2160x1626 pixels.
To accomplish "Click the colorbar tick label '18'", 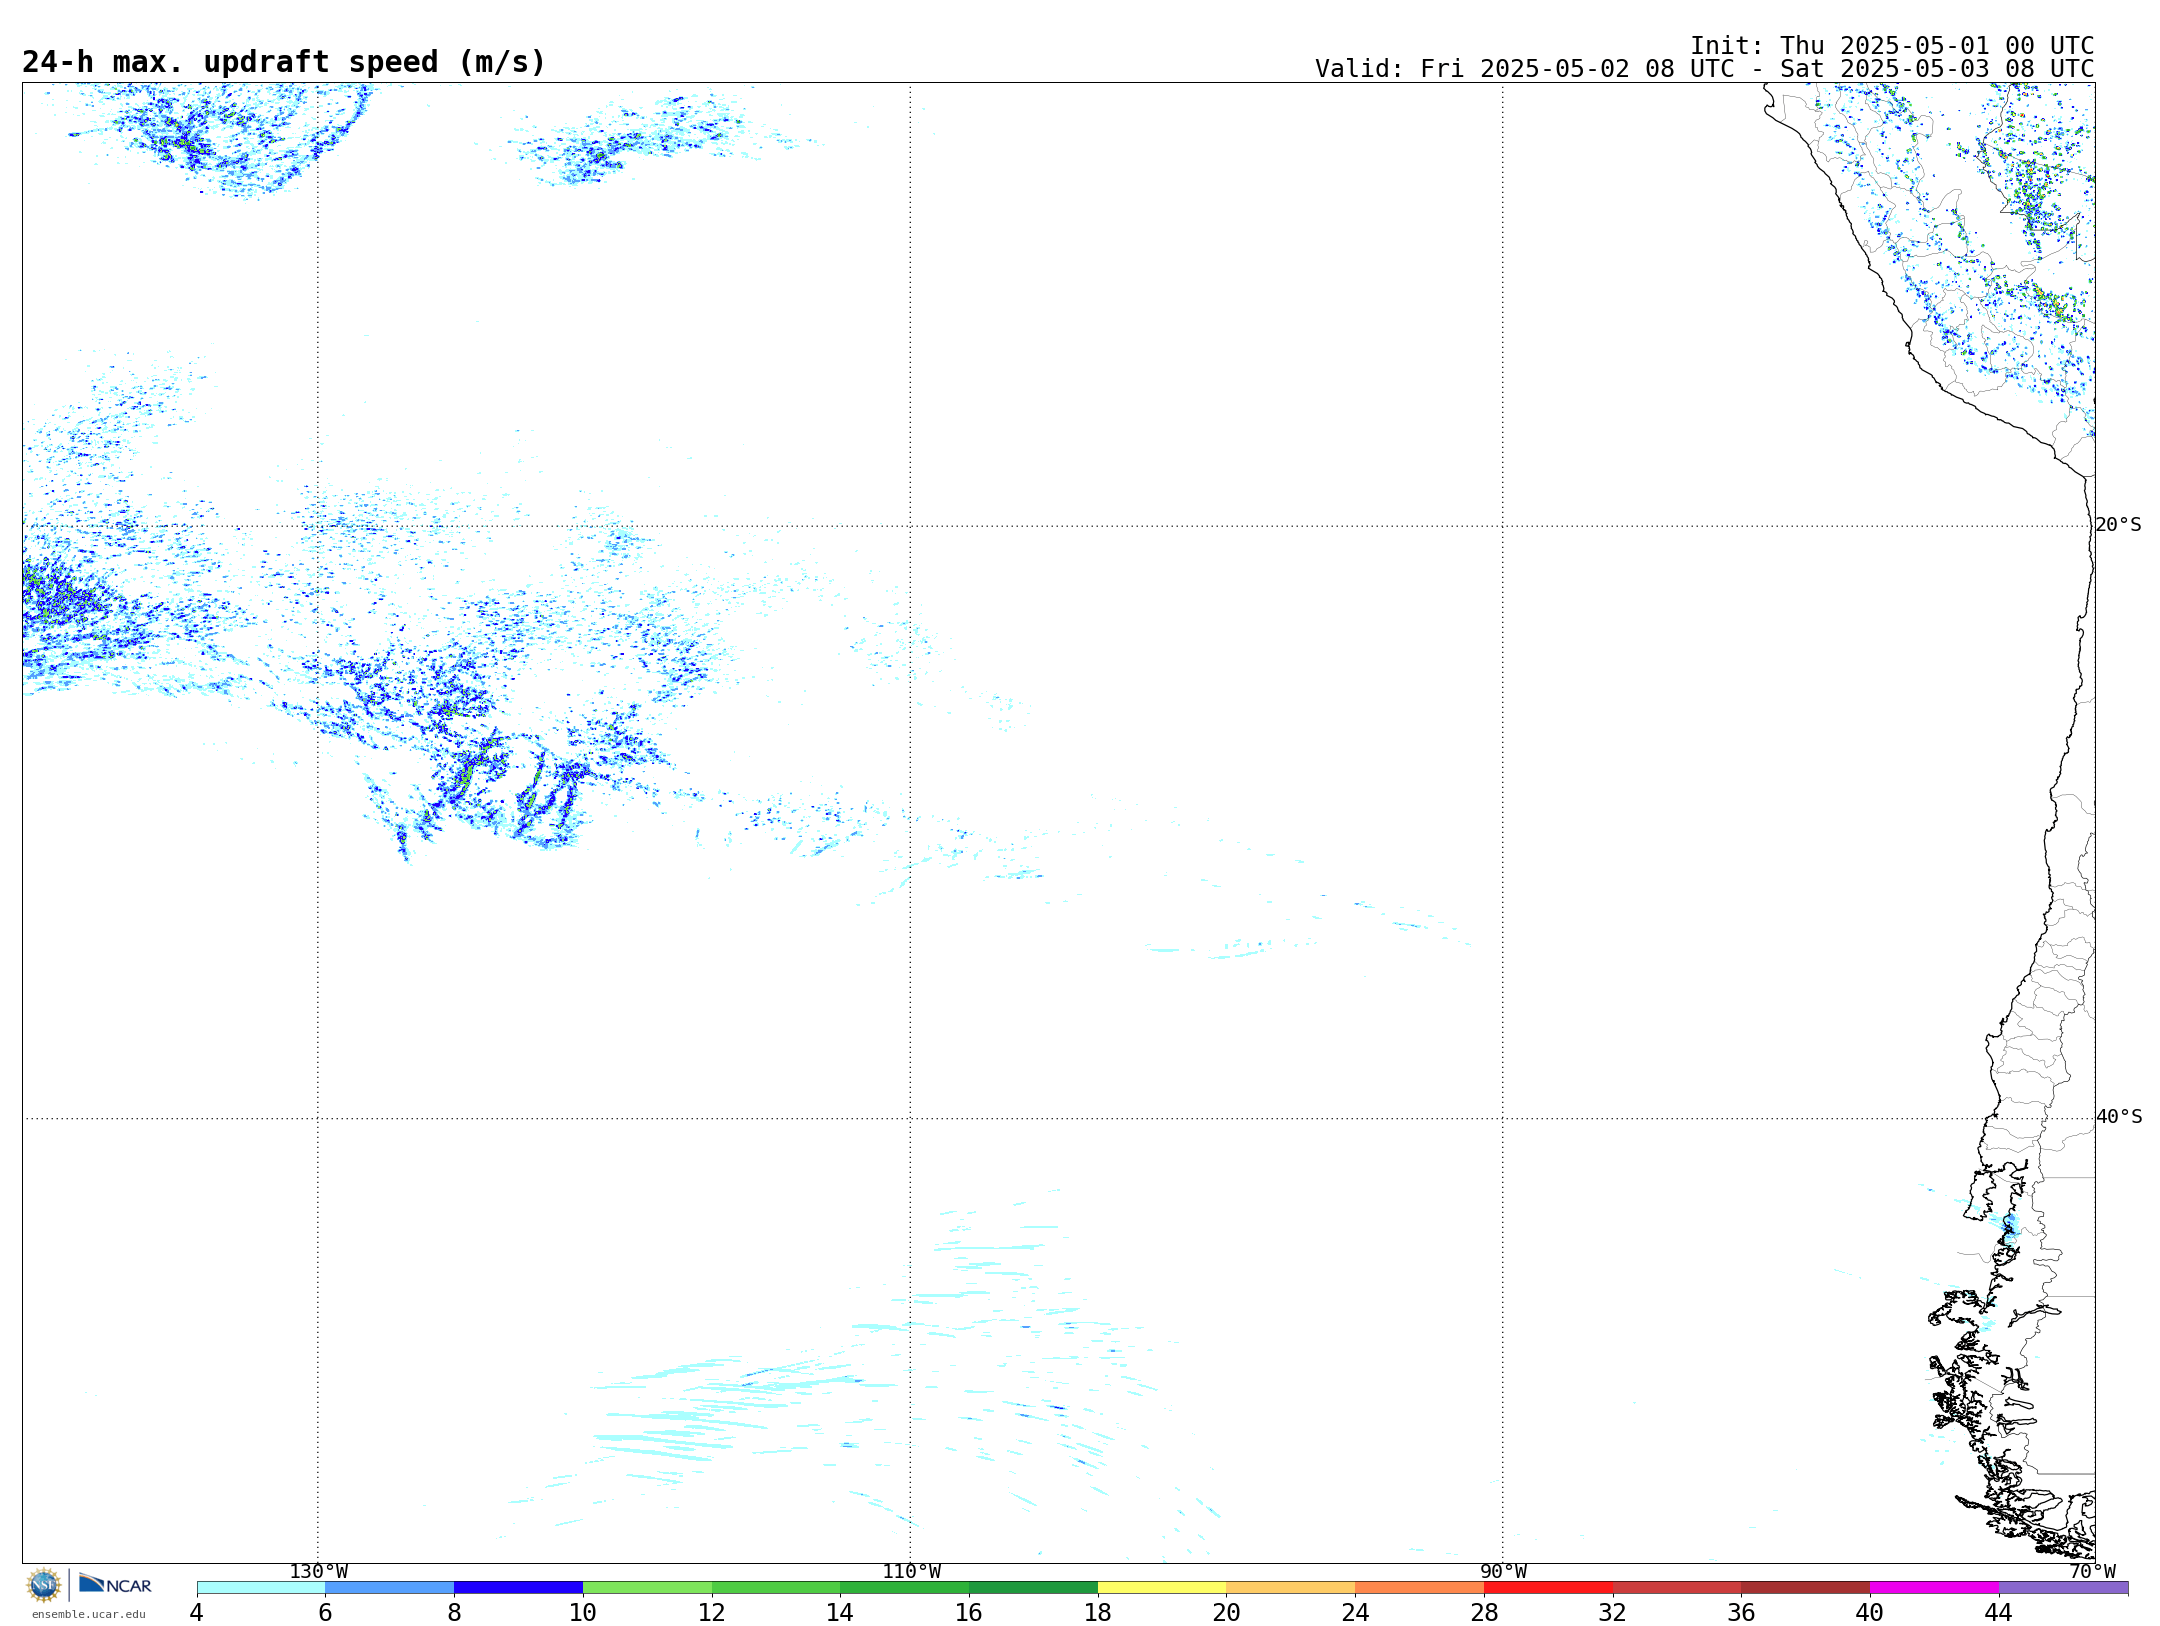I will pyautogui.click(x=1098, y=1613).
